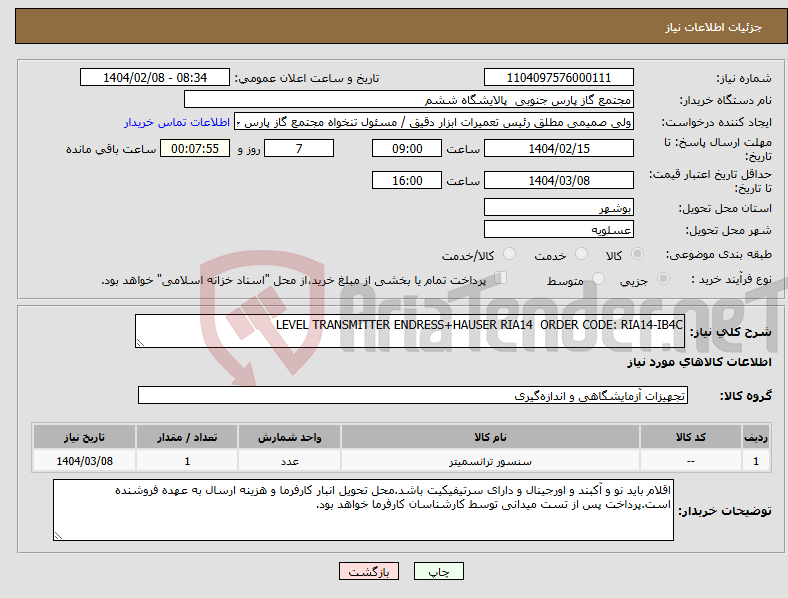
Task: Click the response deadline date 1404/02/15
Action: [x=558, y=148]
